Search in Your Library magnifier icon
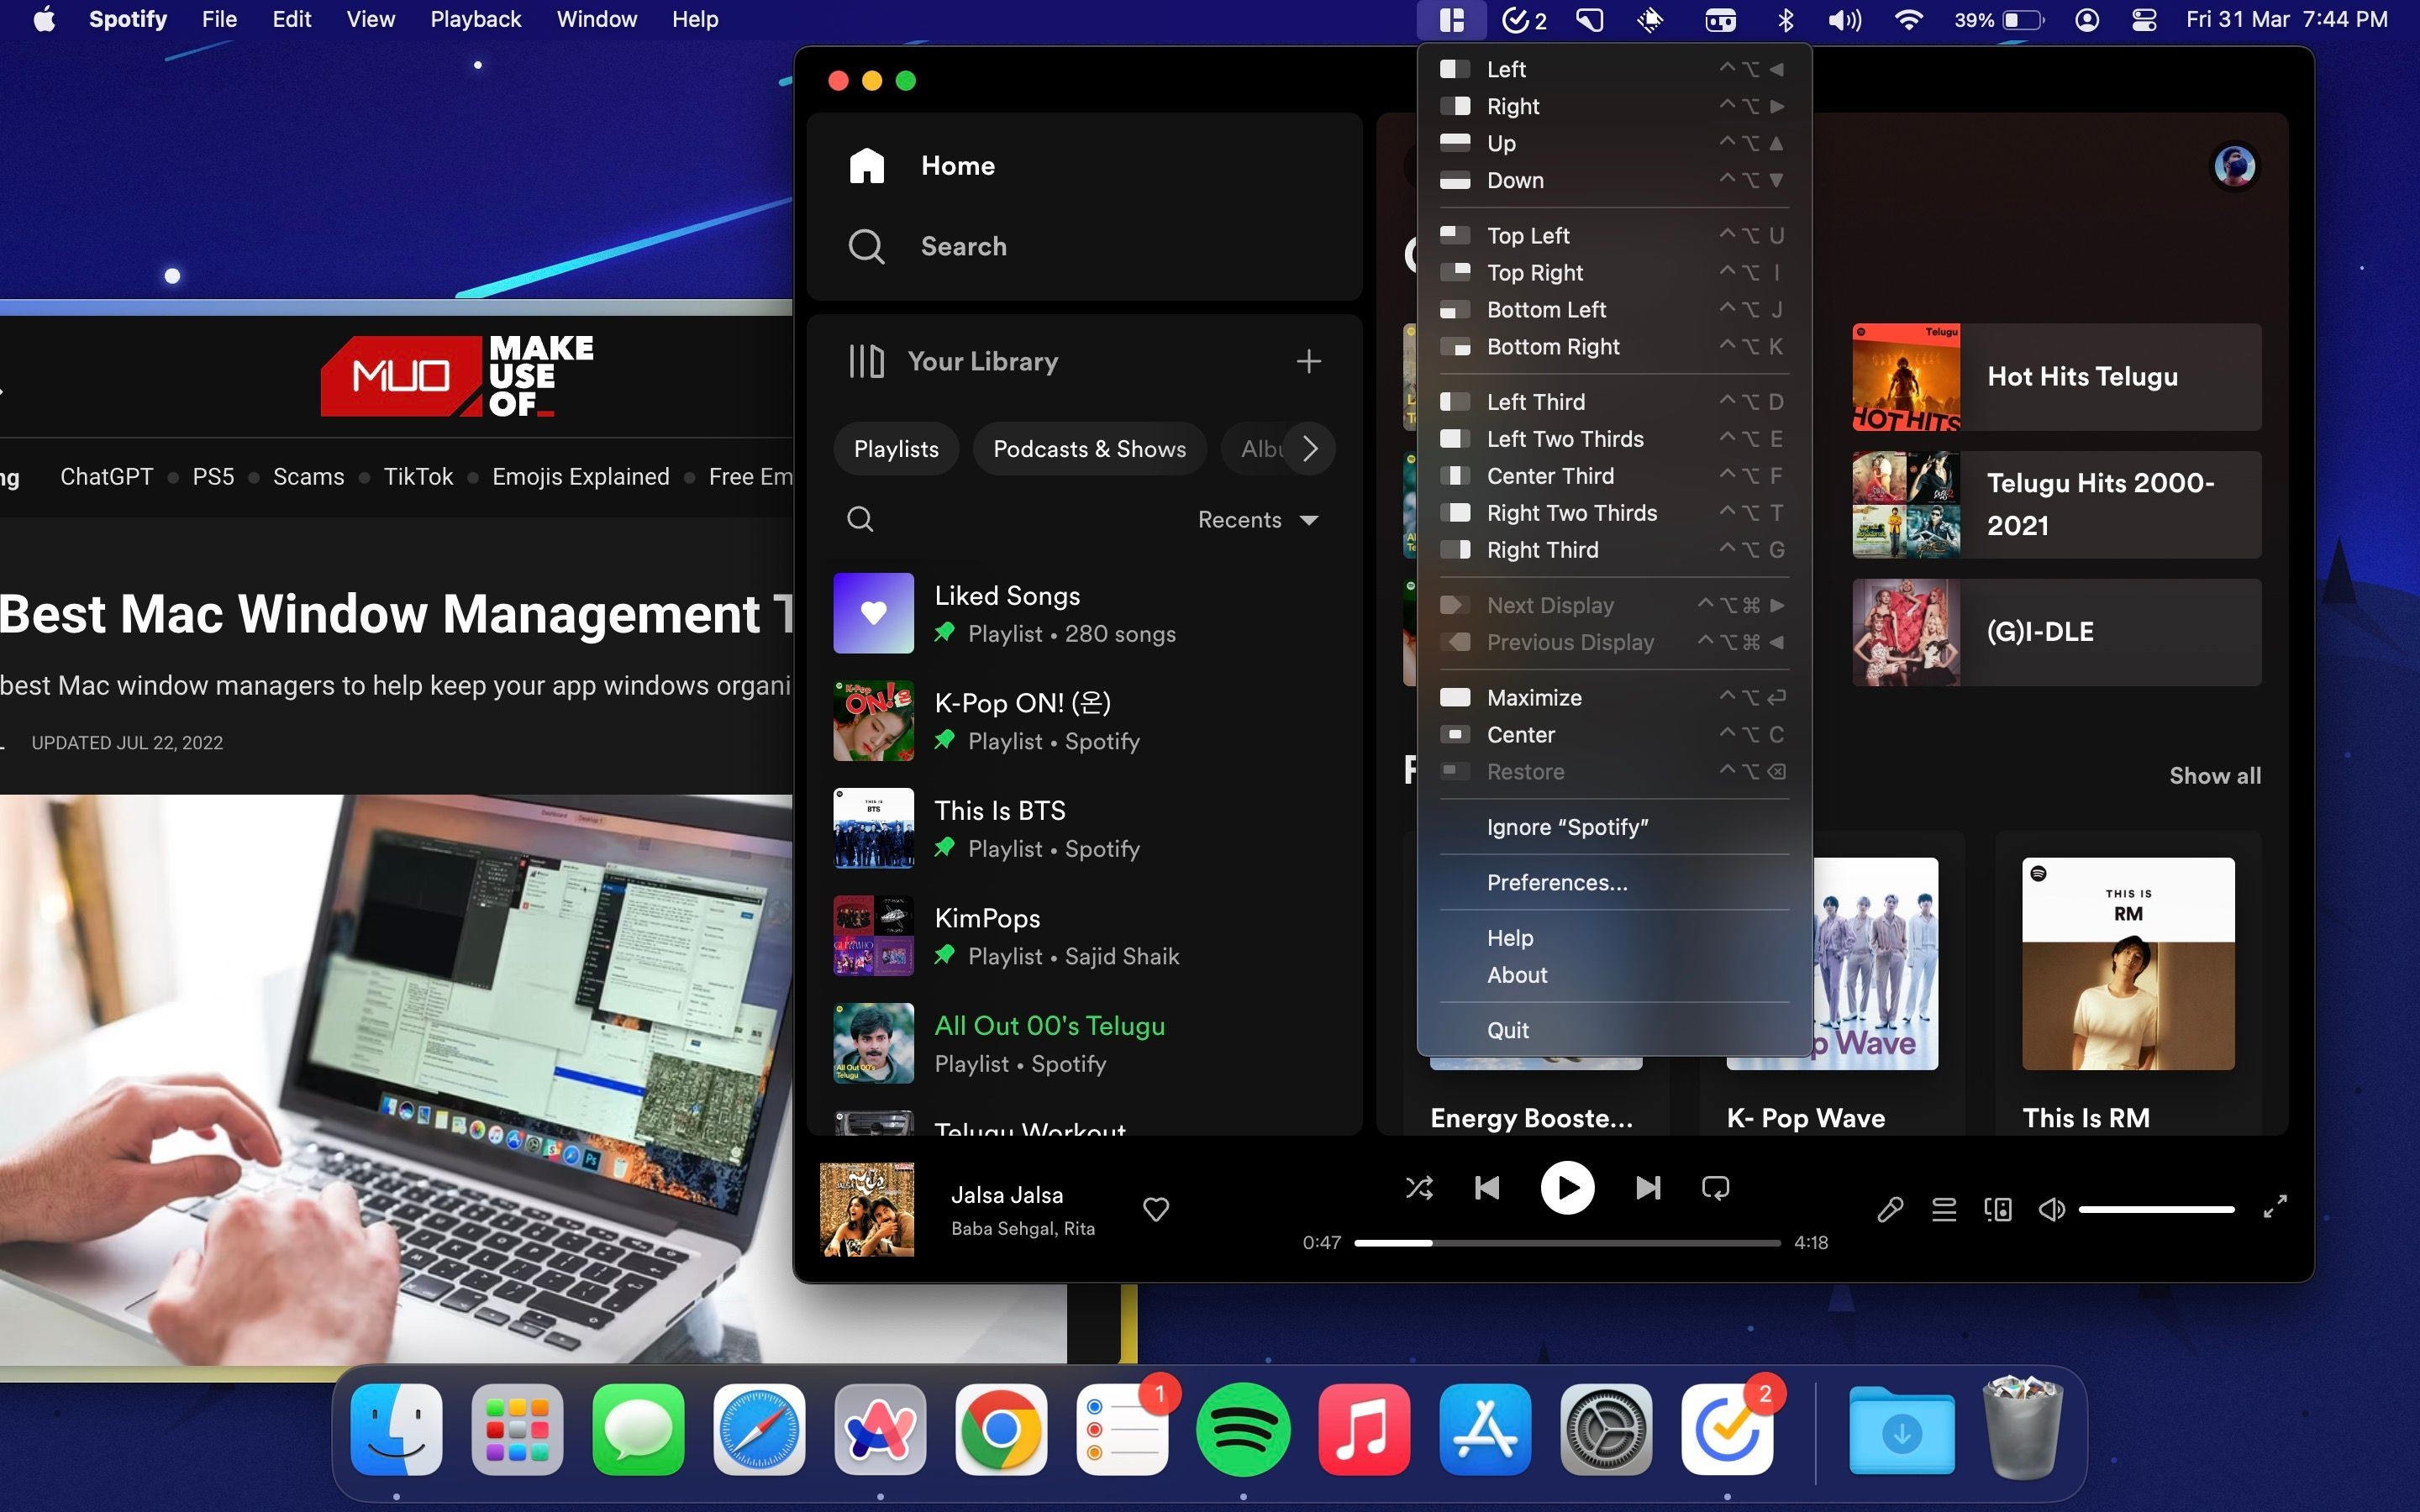The image size is (2420, 1512). coord(860,519)
